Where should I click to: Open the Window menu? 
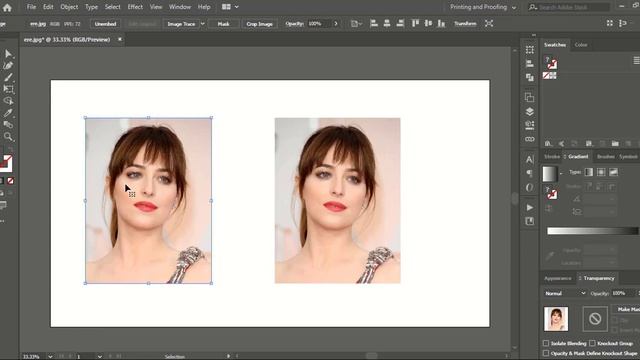[180, 7]
